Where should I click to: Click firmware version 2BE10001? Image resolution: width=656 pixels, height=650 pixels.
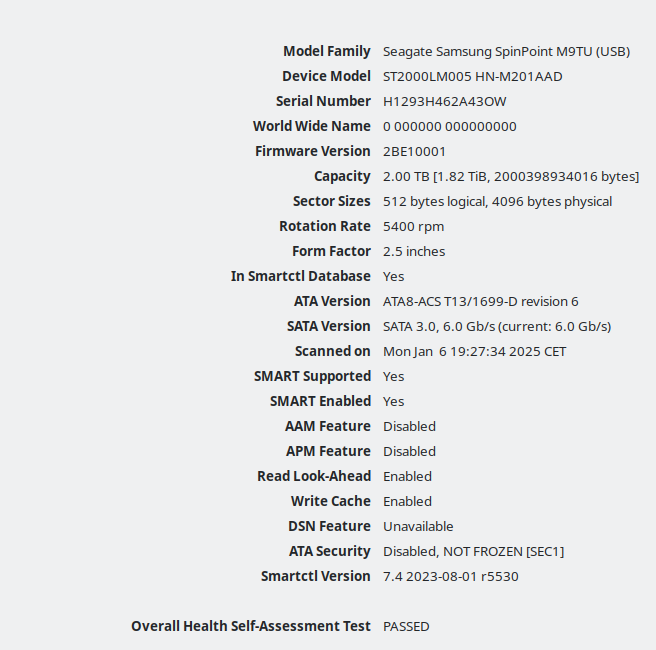[x=414, y=151]
